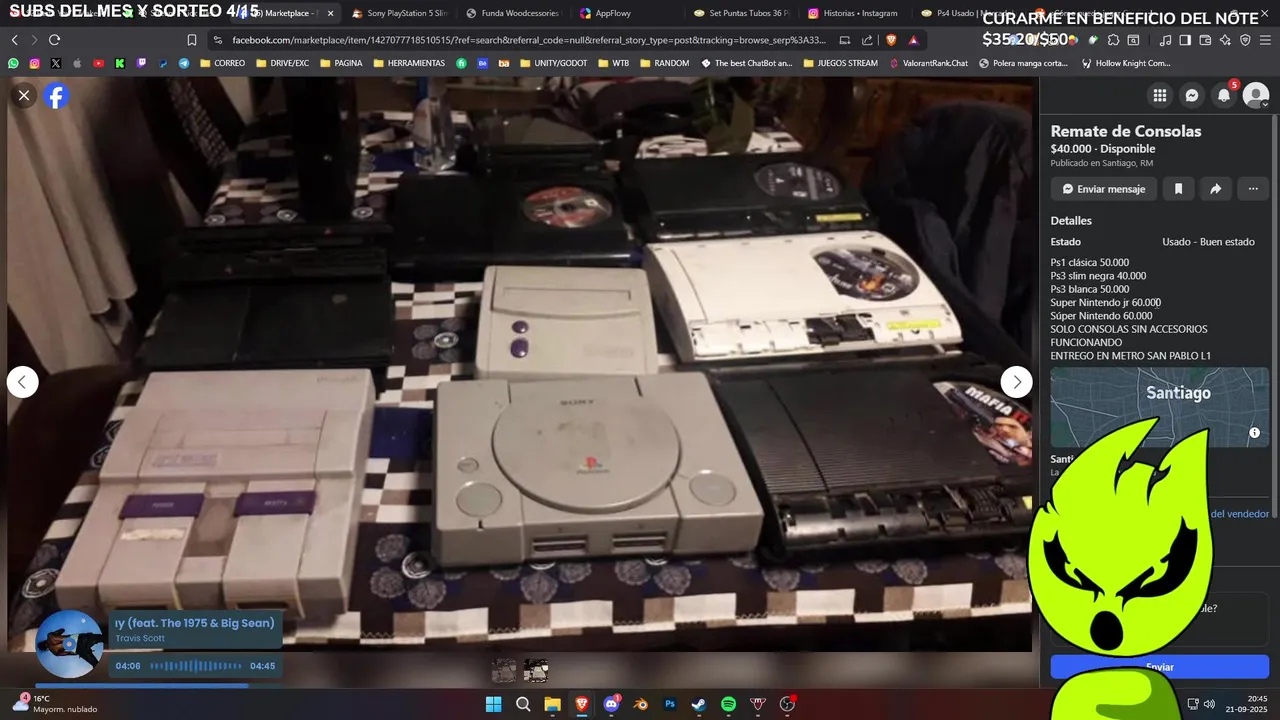Switch to Funda Woodcessories tab
Viewport: 1280px width, 720px height.
512,13
